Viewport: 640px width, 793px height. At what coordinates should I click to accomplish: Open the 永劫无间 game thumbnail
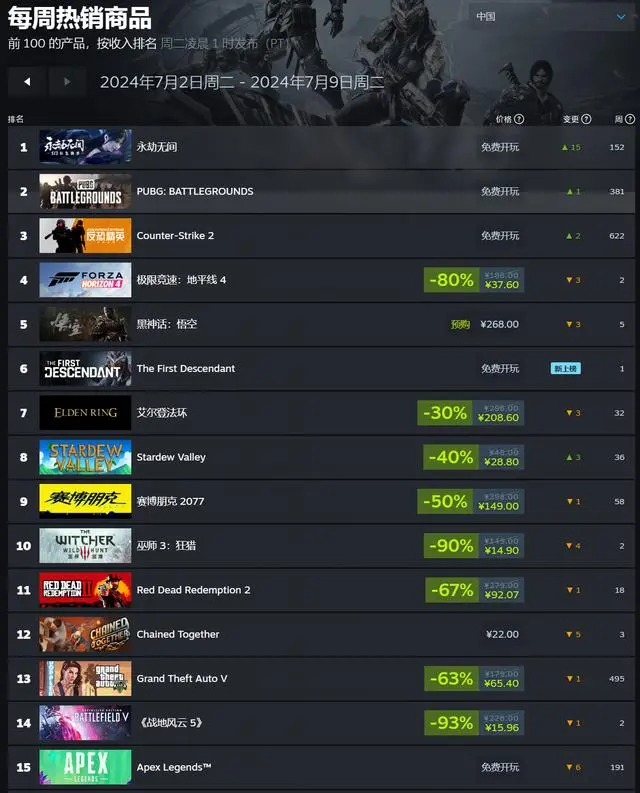pos(86,147)
